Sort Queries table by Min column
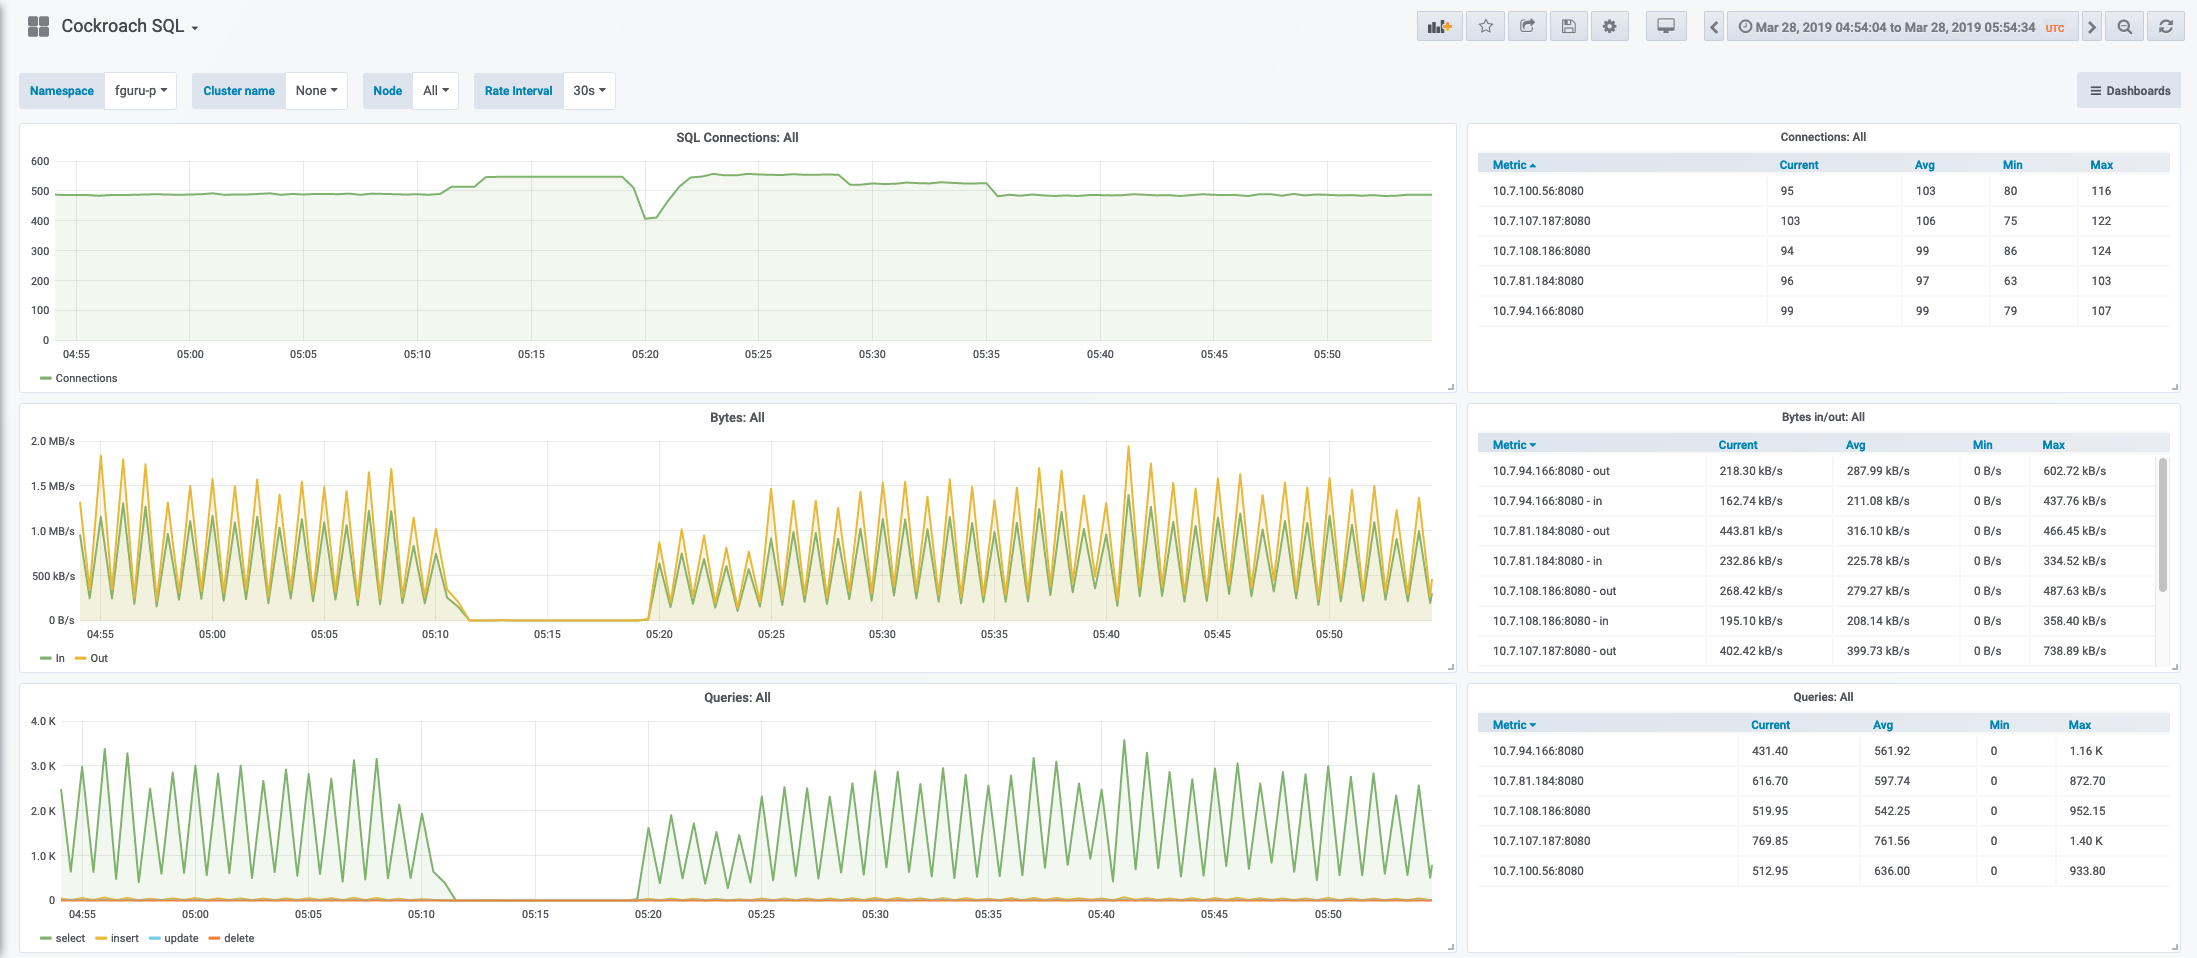The image size is (2197, 958). pyautogui.click(x=1999, y=725)
